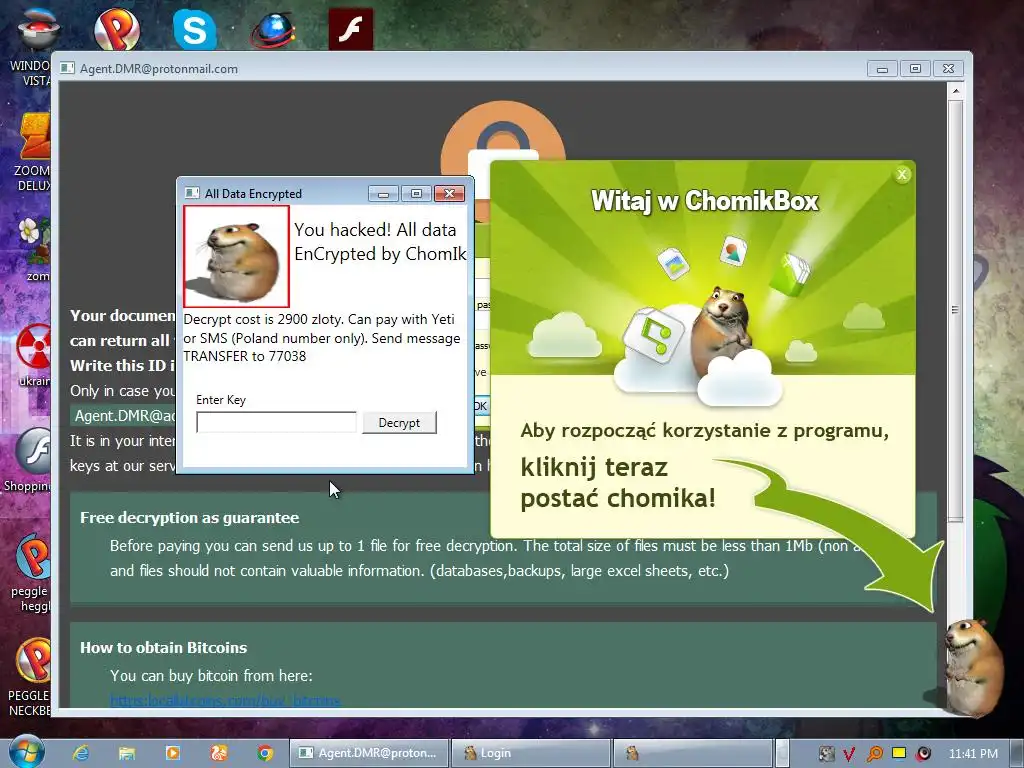Click 'kliknij teraz postać chomika!' text

[618, 483]
